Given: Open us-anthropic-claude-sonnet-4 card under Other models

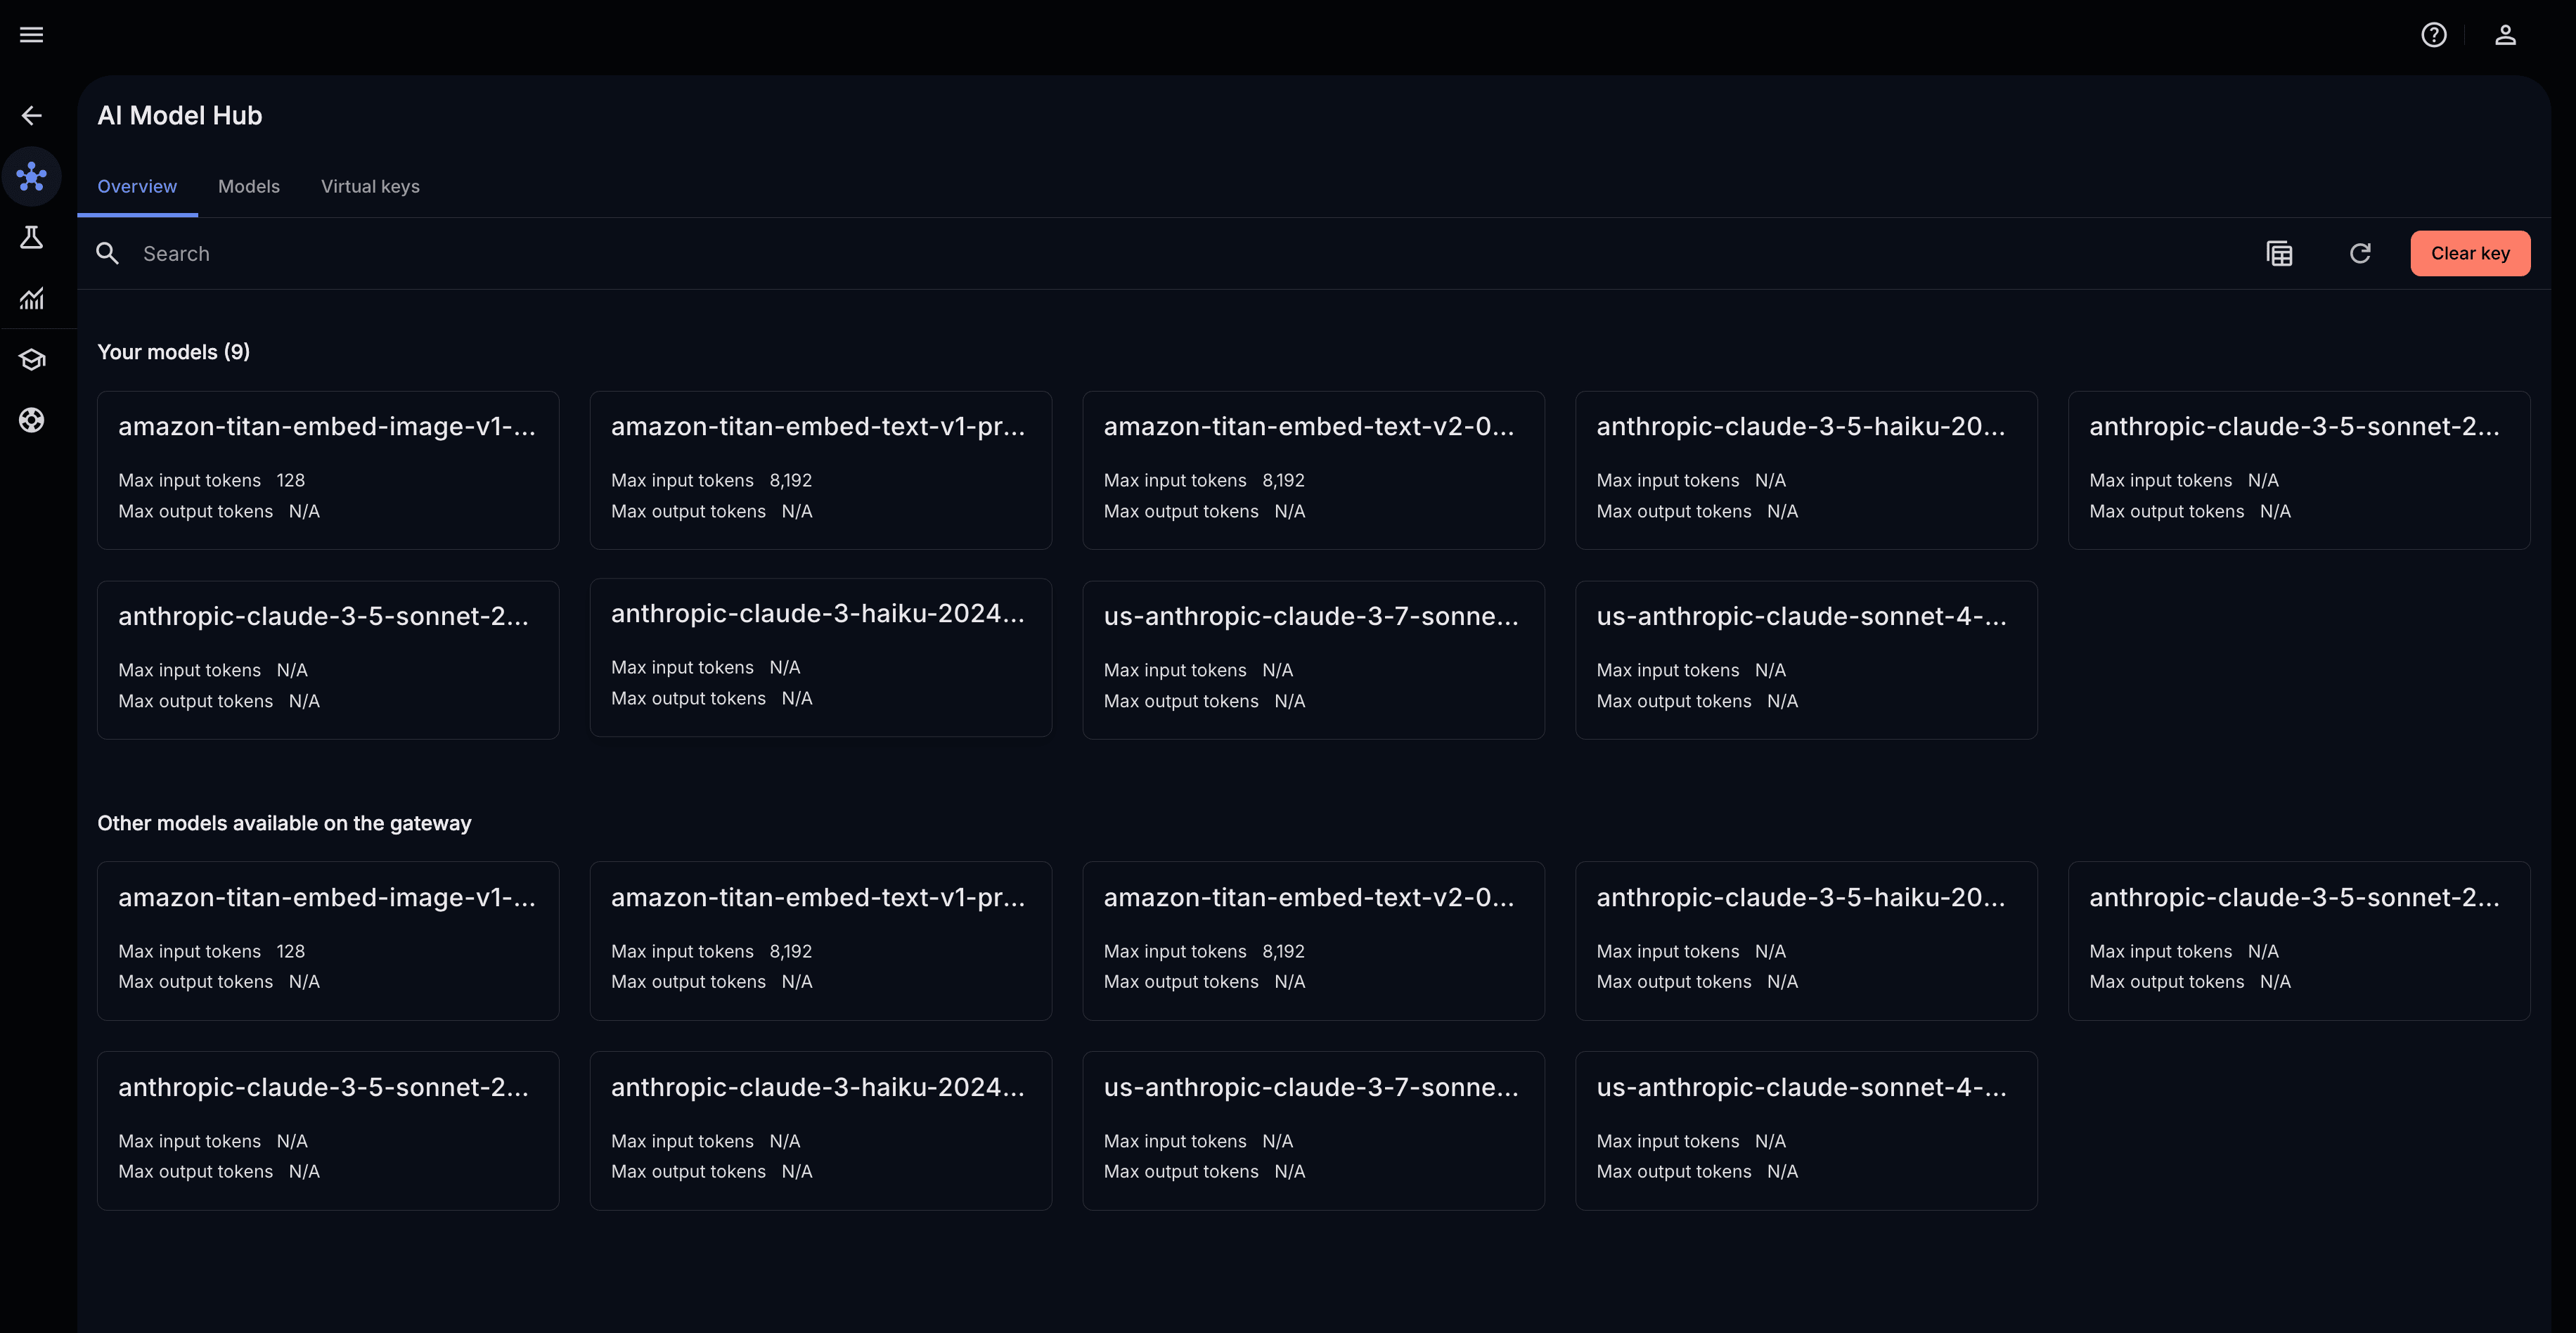Looking at the screenshot, I should click(1806, 1131).
